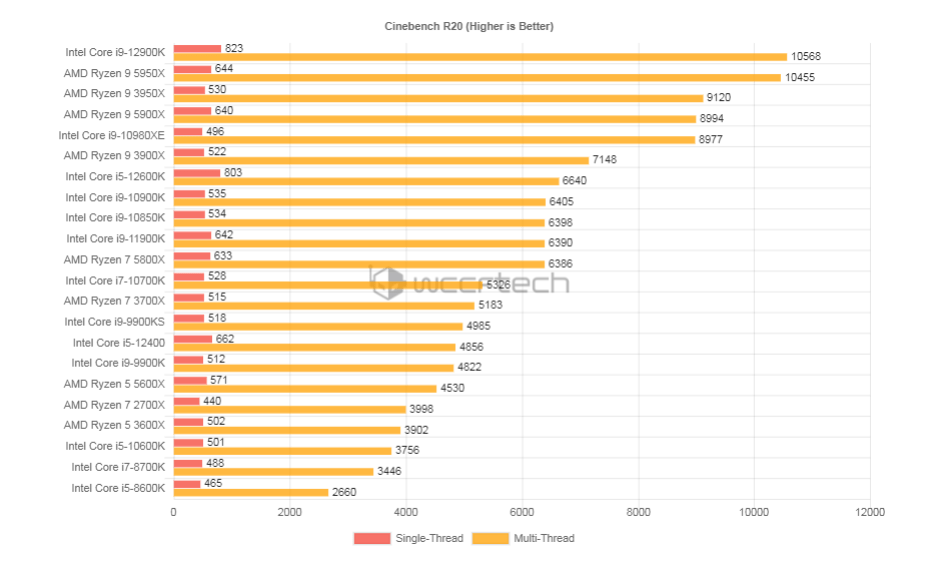The width and height of the screenshot is (947, 565).
Task: Toggle the Single-Thread legend label
Action: [429, 538]
